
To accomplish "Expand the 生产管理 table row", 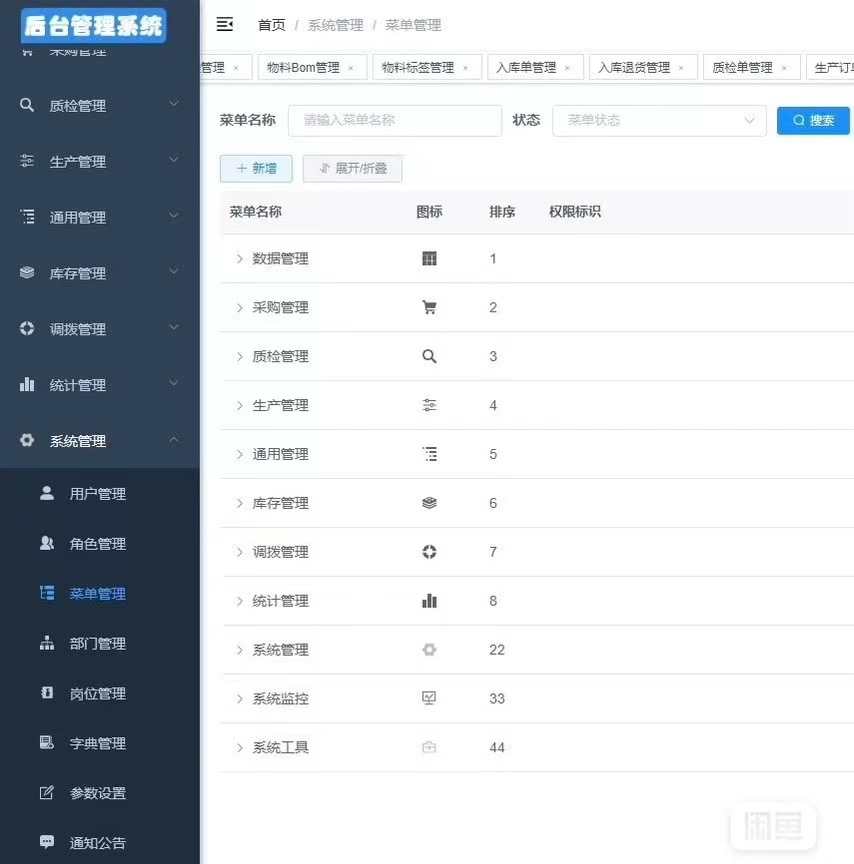I will pyautogui.click(x=240, y=406).
